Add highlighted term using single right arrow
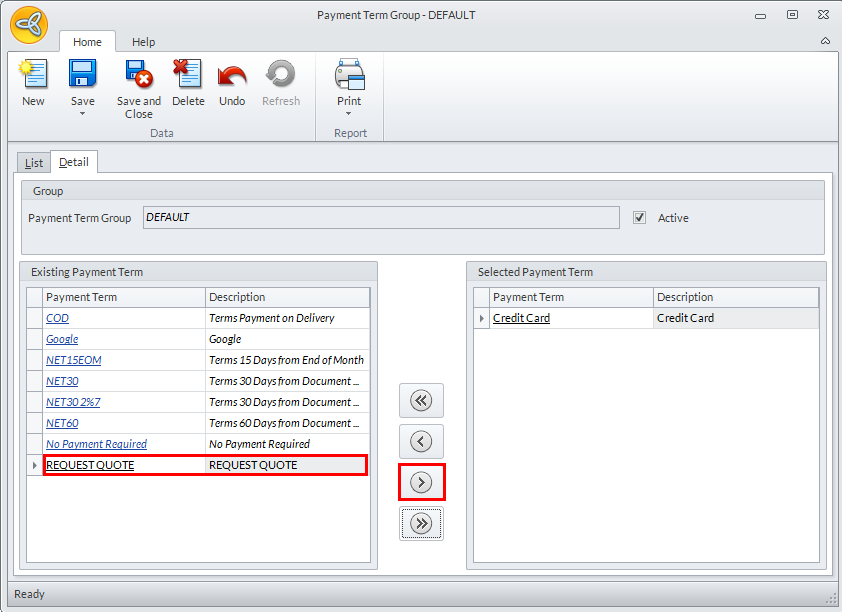 tap(421, 483)
